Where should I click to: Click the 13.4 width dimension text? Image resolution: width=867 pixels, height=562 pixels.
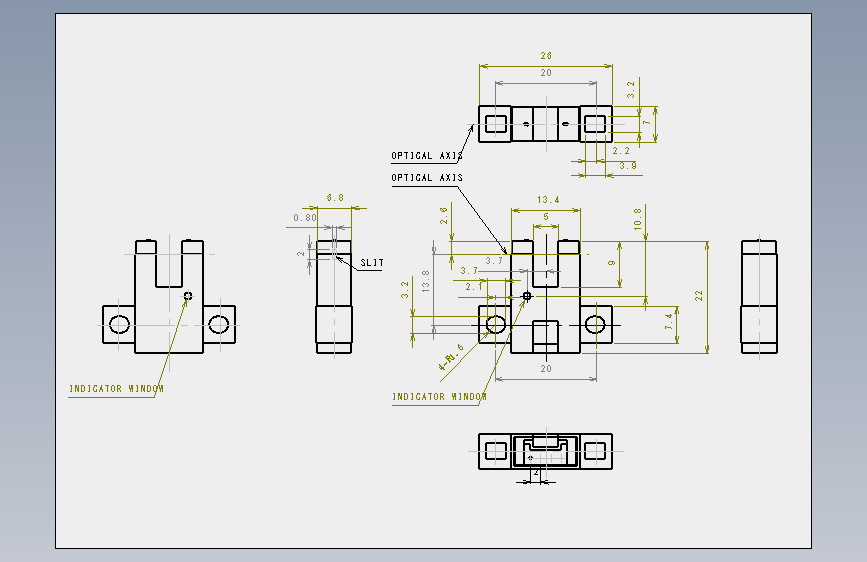[x=548, y=200]
